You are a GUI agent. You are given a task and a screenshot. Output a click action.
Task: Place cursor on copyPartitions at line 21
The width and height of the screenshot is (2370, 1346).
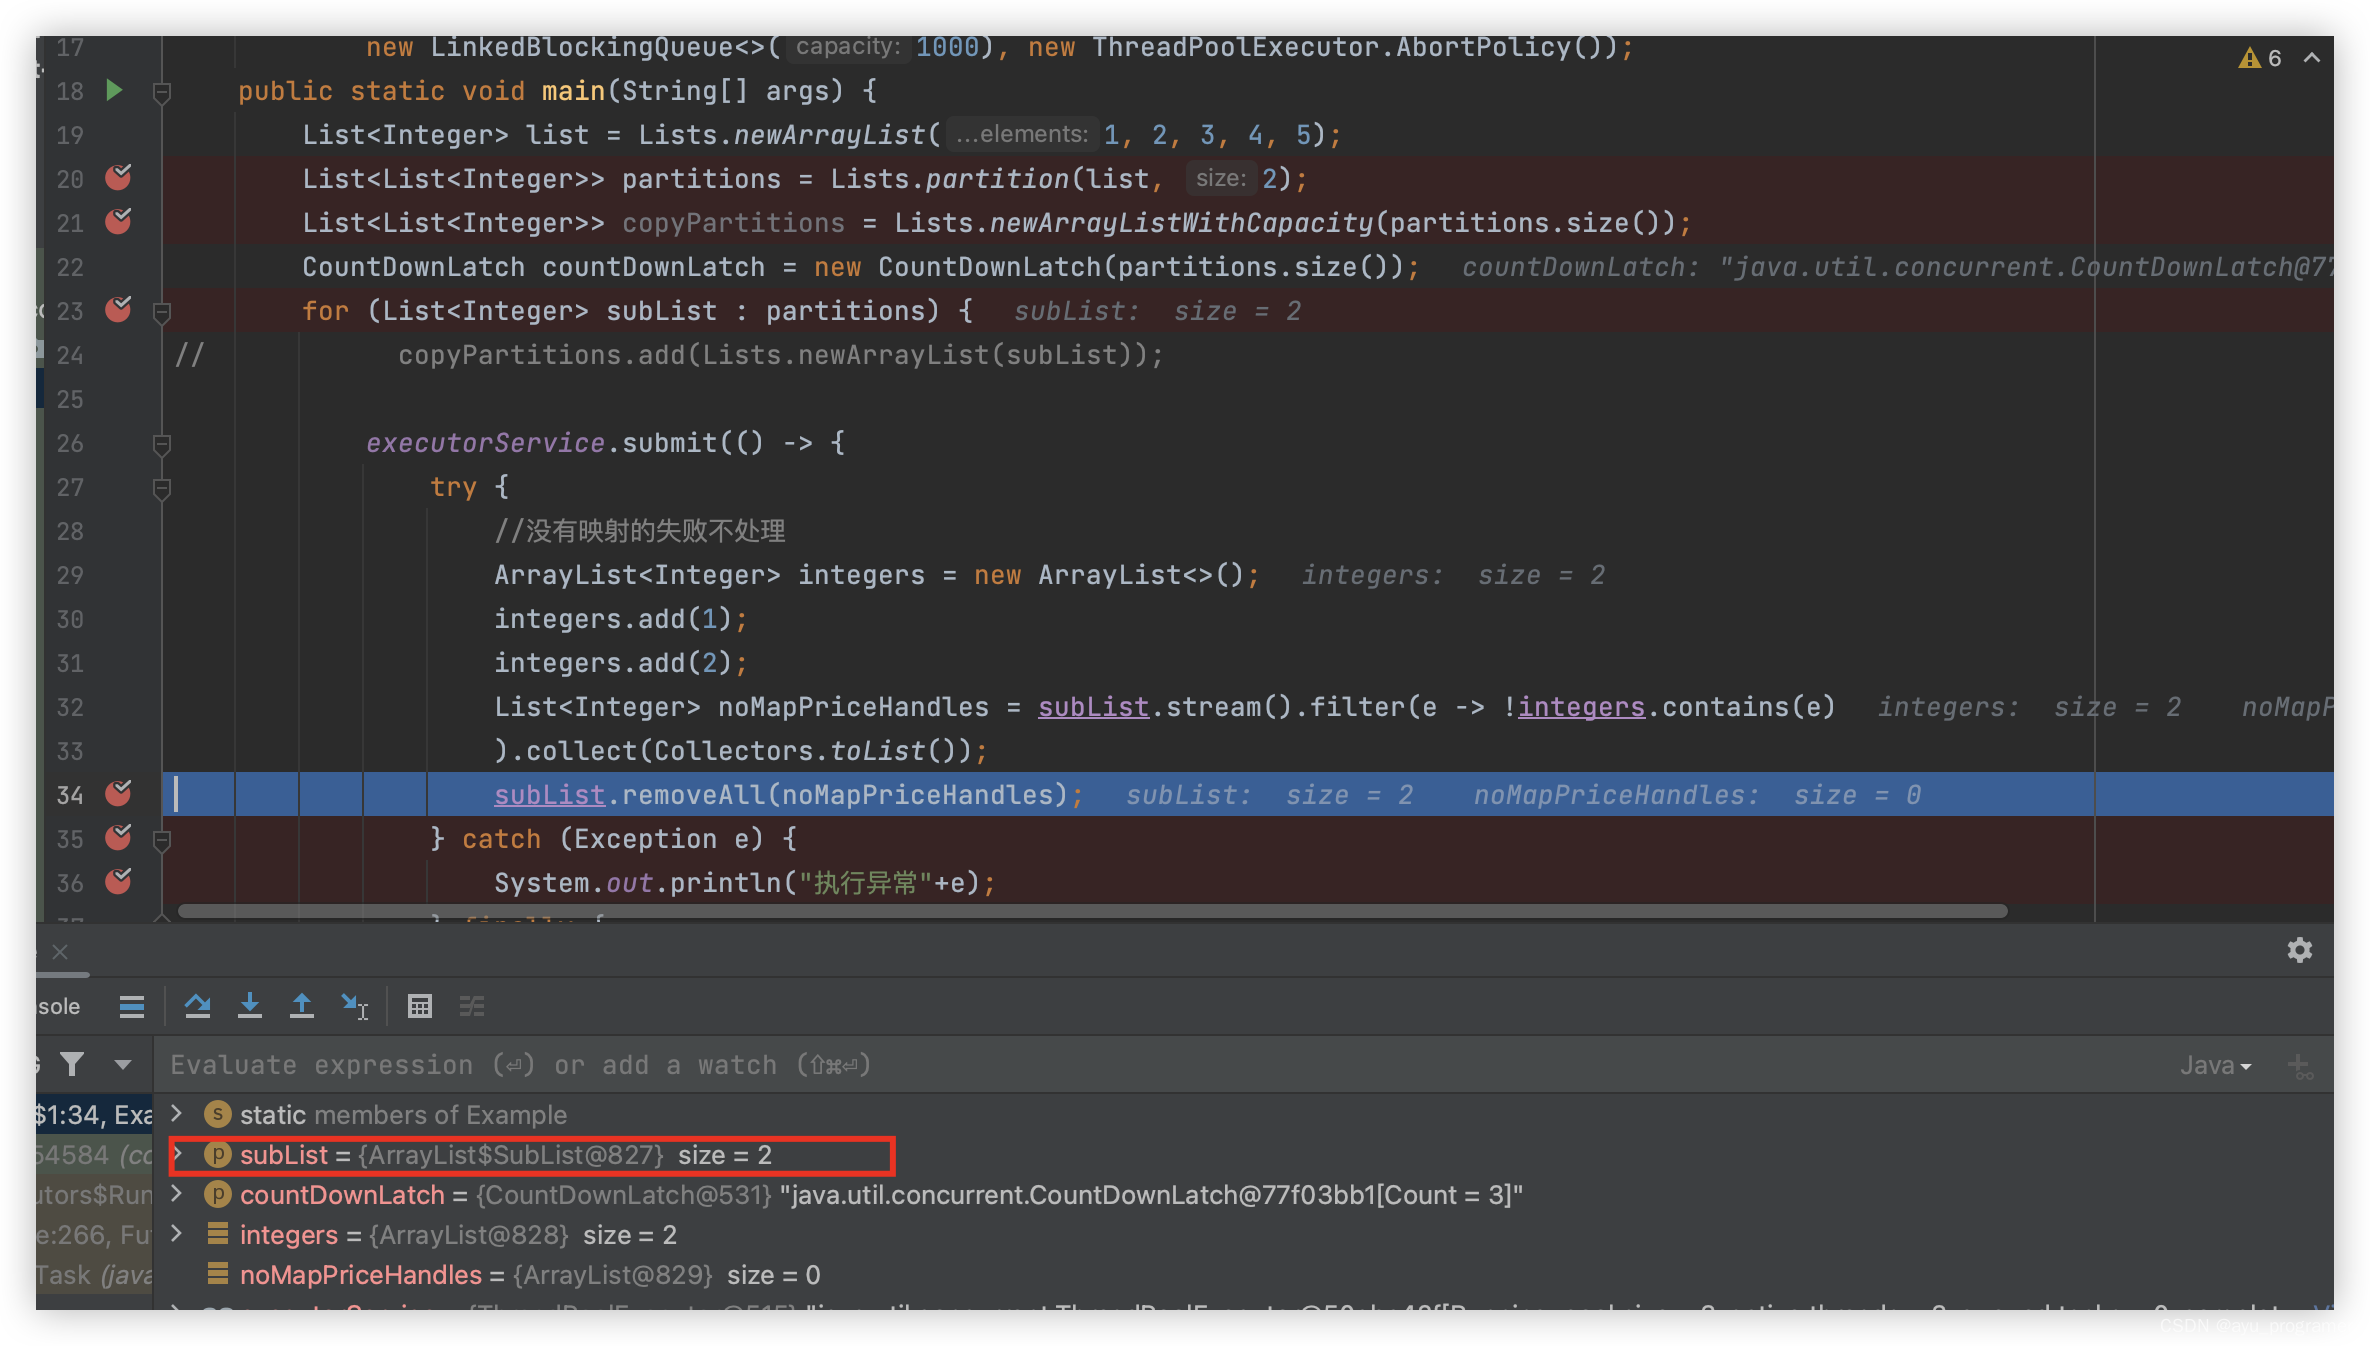(733, 223)
